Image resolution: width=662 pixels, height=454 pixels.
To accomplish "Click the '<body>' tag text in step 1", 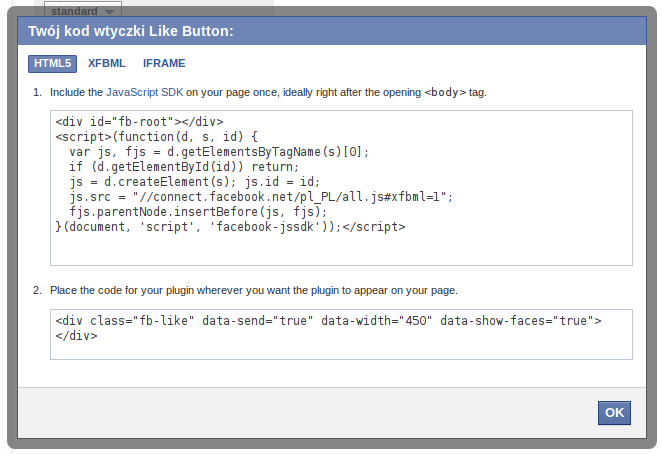I will point(445,92).
